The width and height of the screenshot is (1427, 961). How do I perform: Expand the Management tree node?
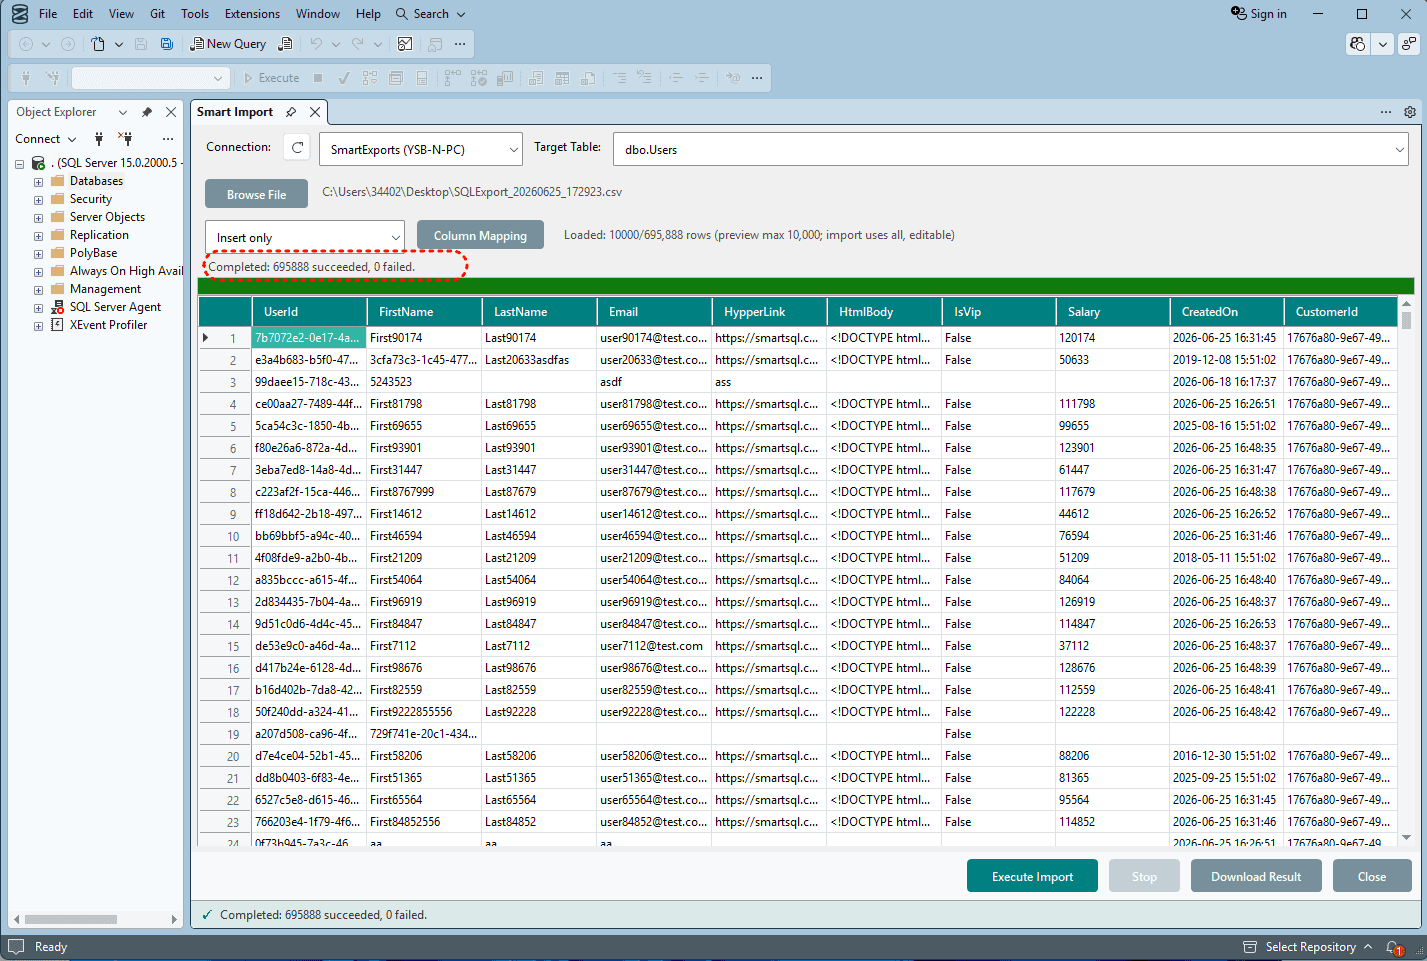[x=38, y=290]
